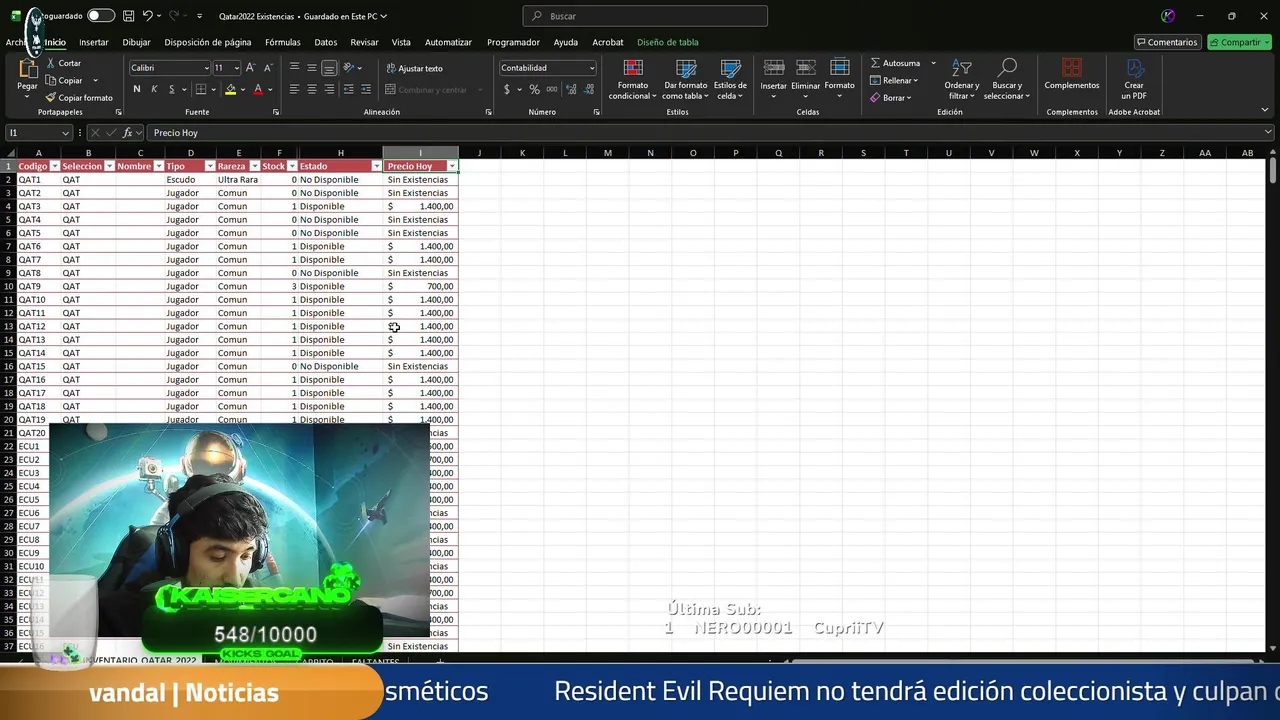1280x720 pixels.
Task: Increase font size with large A
Action: (x=250, y=68)
